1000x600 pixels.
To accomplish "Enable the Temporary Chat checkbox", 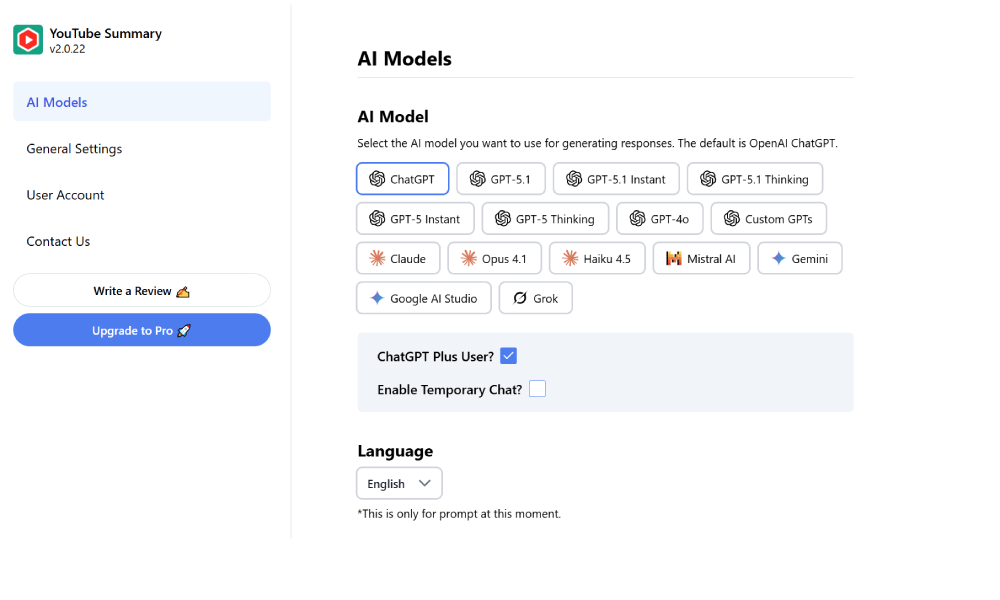I will [x=537, y=389].
